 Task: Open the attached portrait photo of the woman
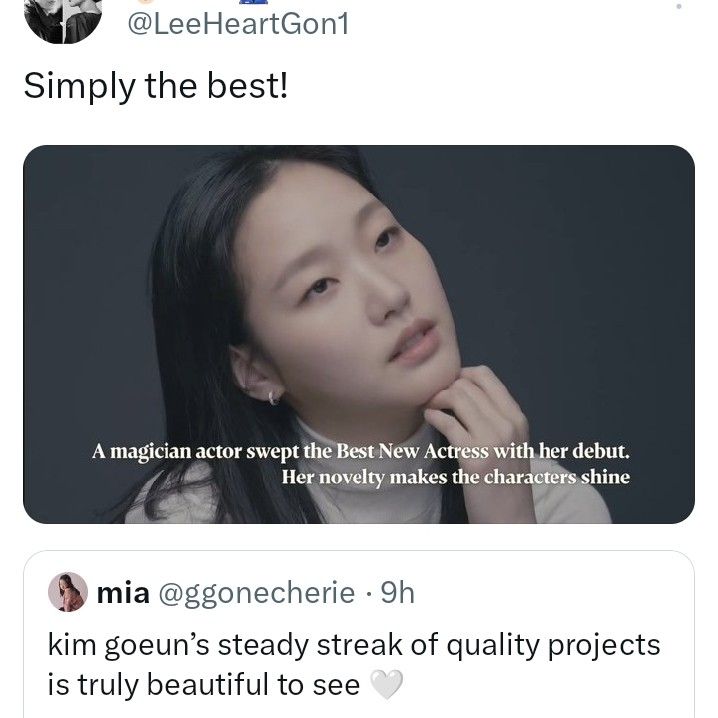point(359,334)
